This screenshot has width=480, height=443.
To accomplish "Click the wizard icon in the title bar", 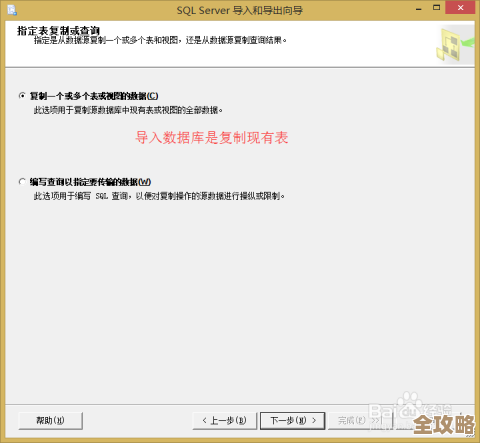I will 12,10.
